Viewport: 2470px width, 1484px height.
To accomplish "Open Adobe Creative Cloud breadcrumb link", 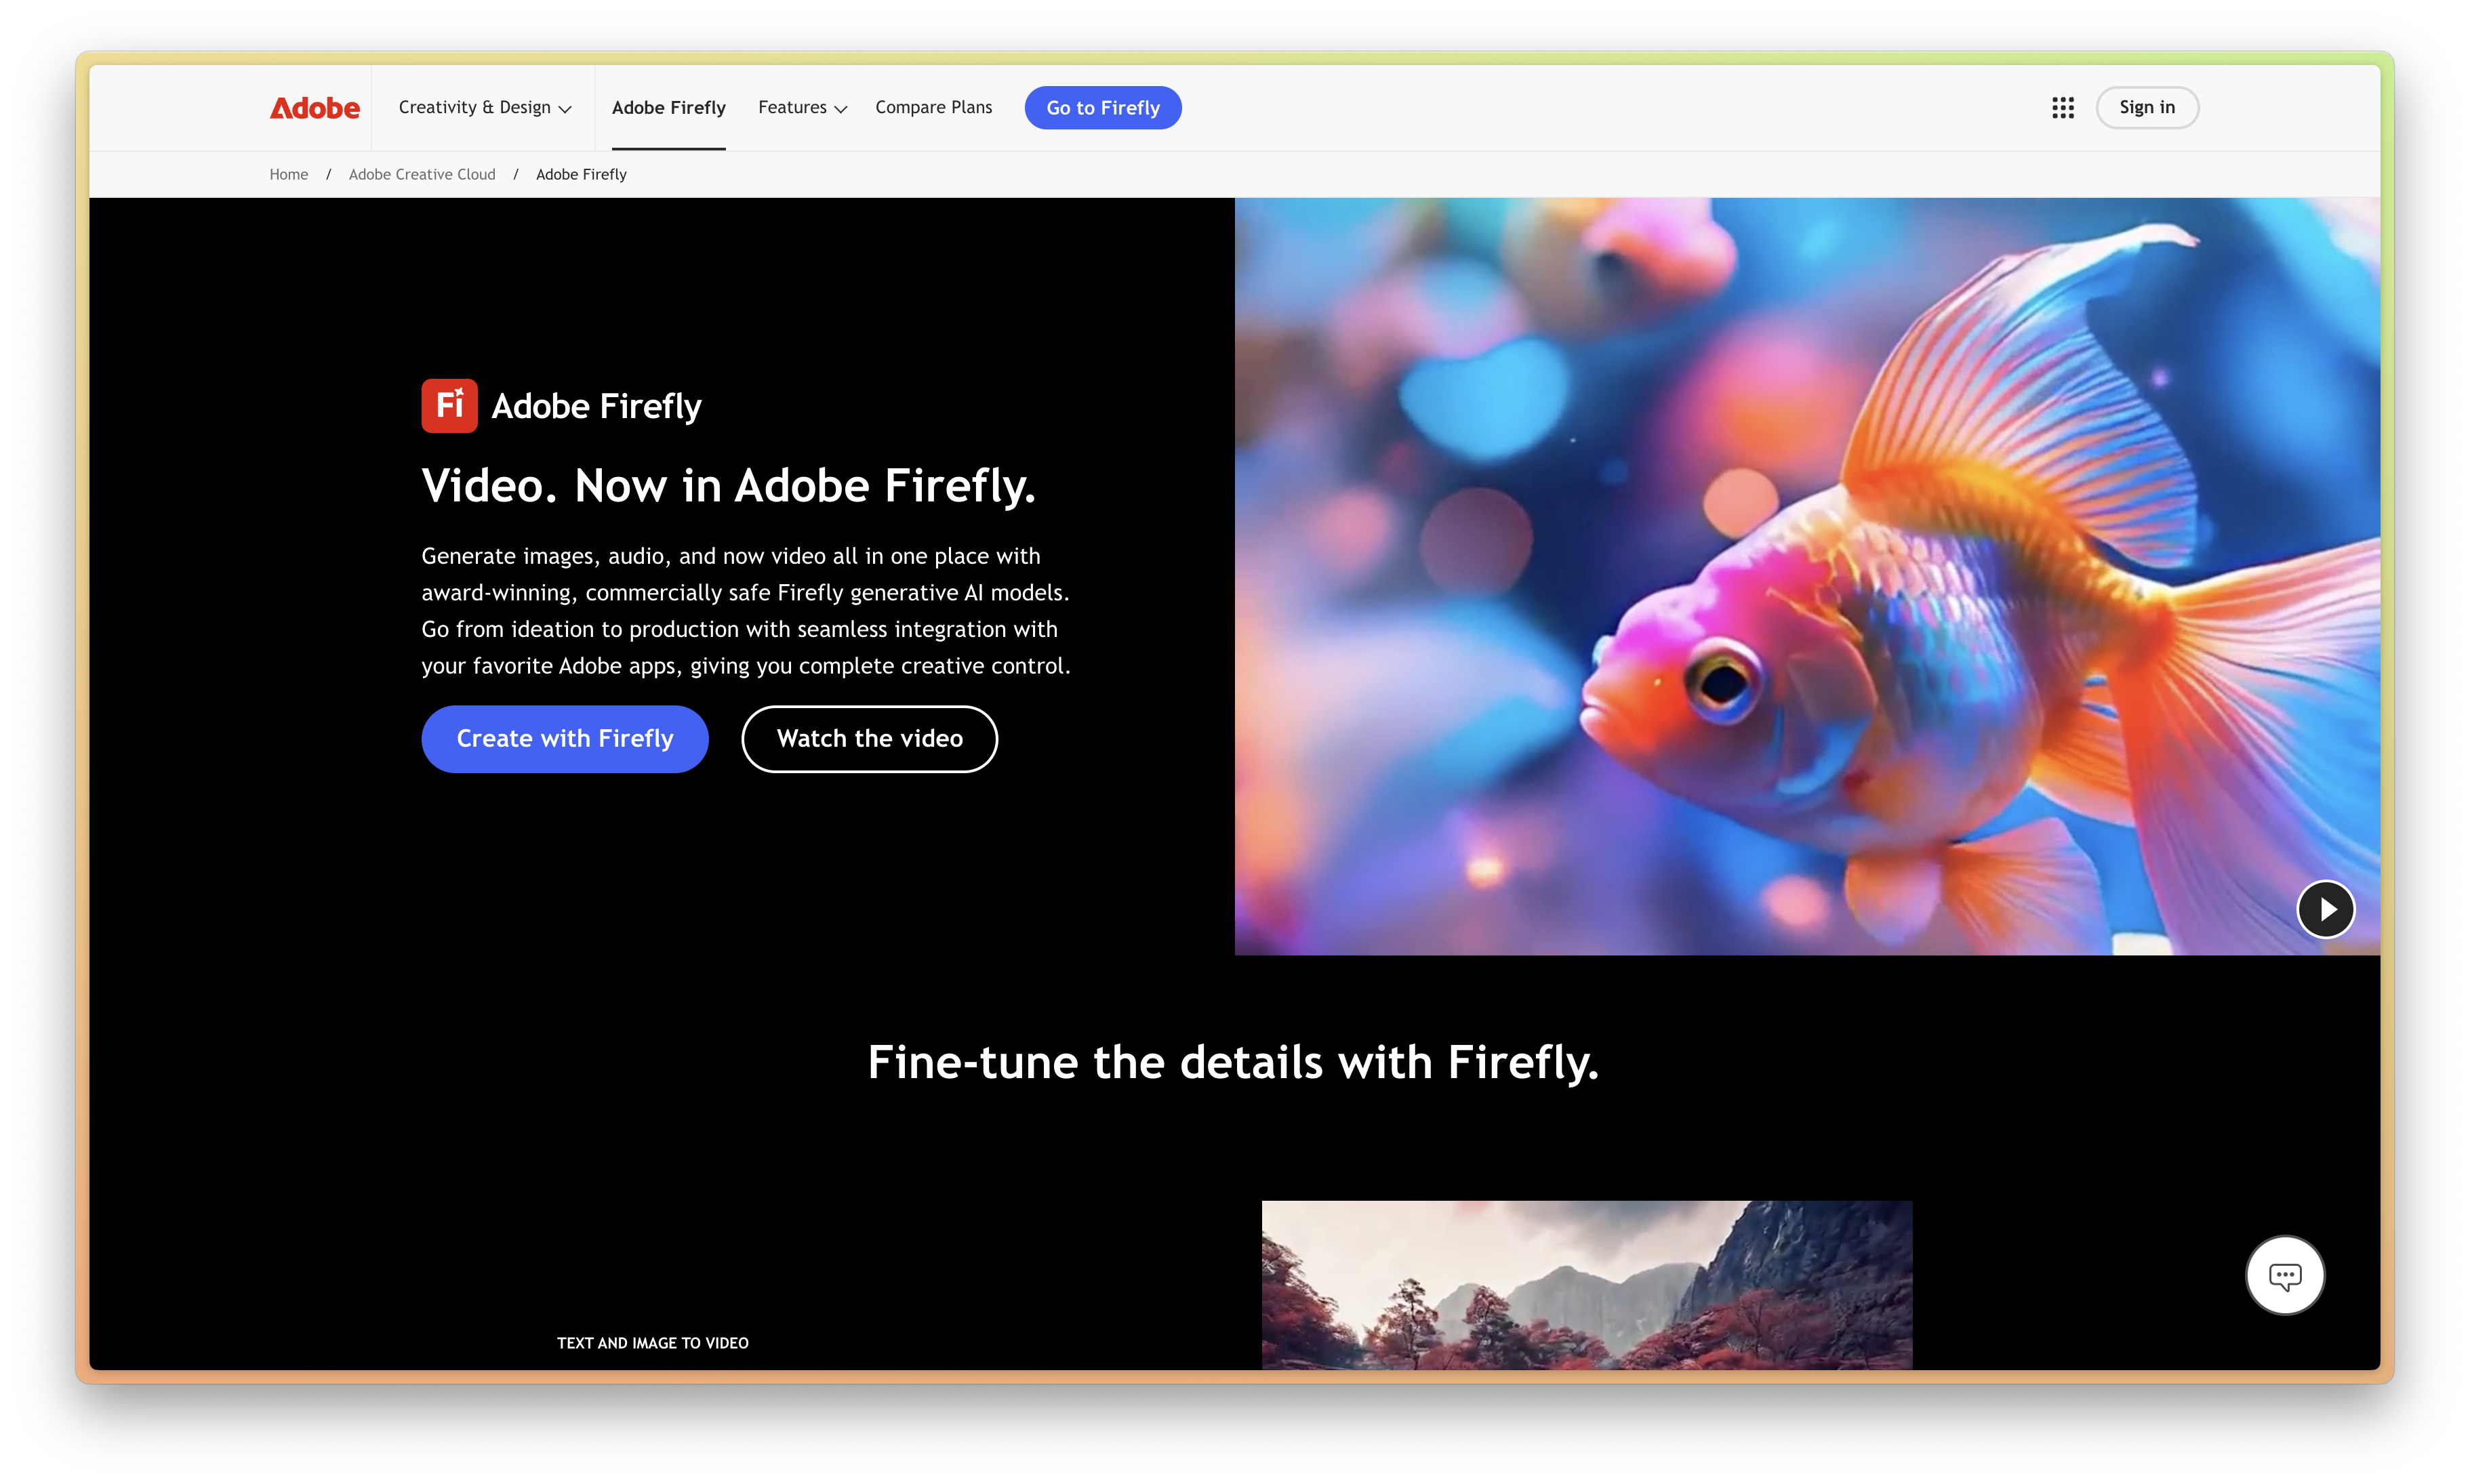I will click(422, 174).
